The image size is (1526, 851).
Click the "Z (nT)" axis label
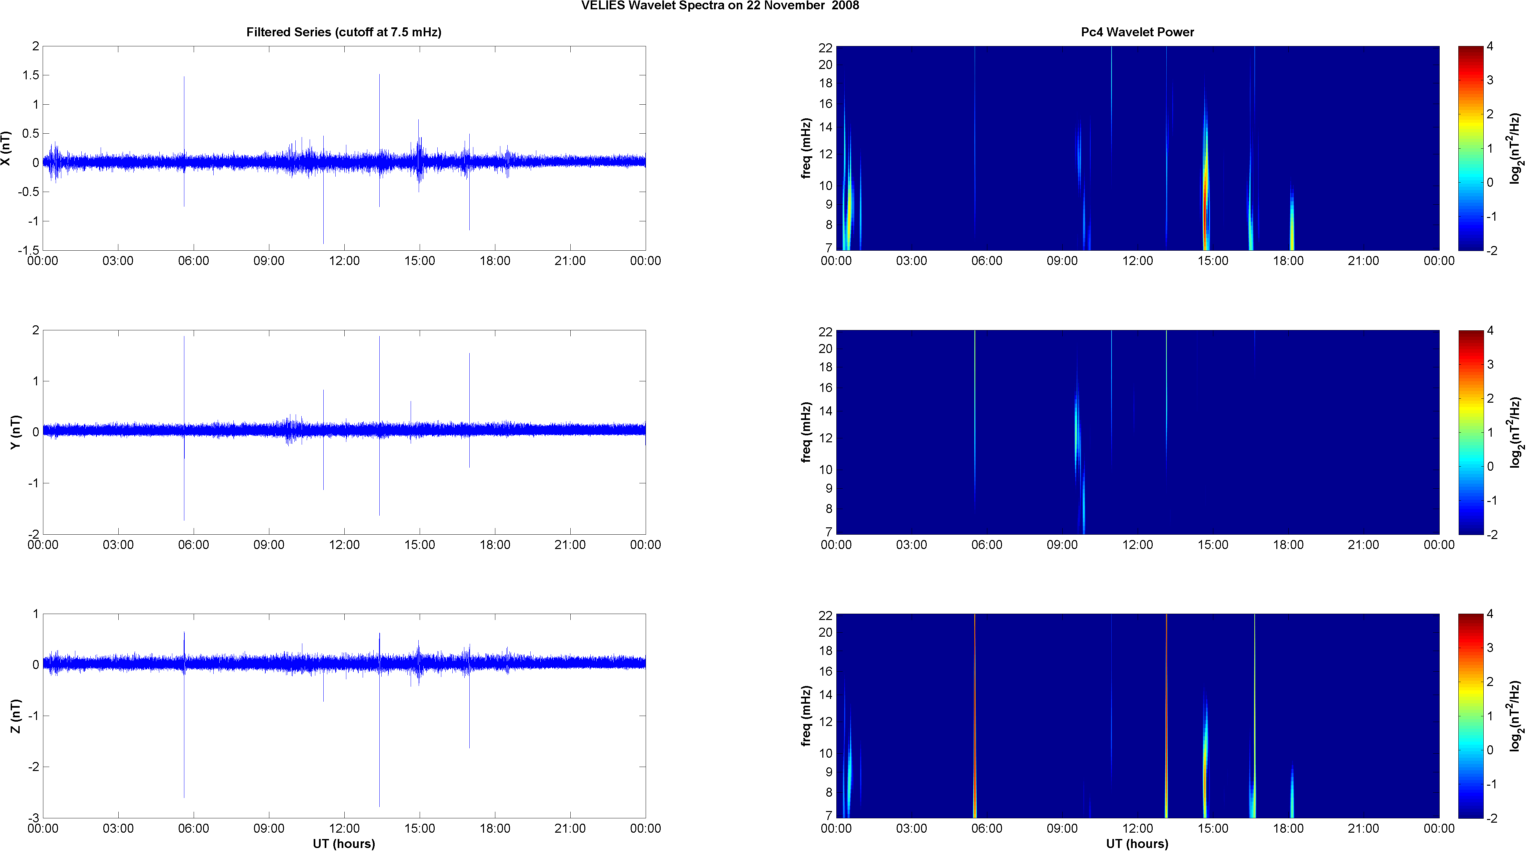tap(15, 716)
